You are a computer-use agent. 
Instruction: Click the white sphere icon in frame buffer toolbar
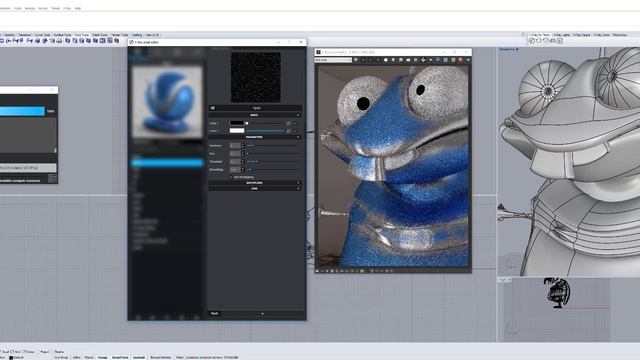point(386,60)
